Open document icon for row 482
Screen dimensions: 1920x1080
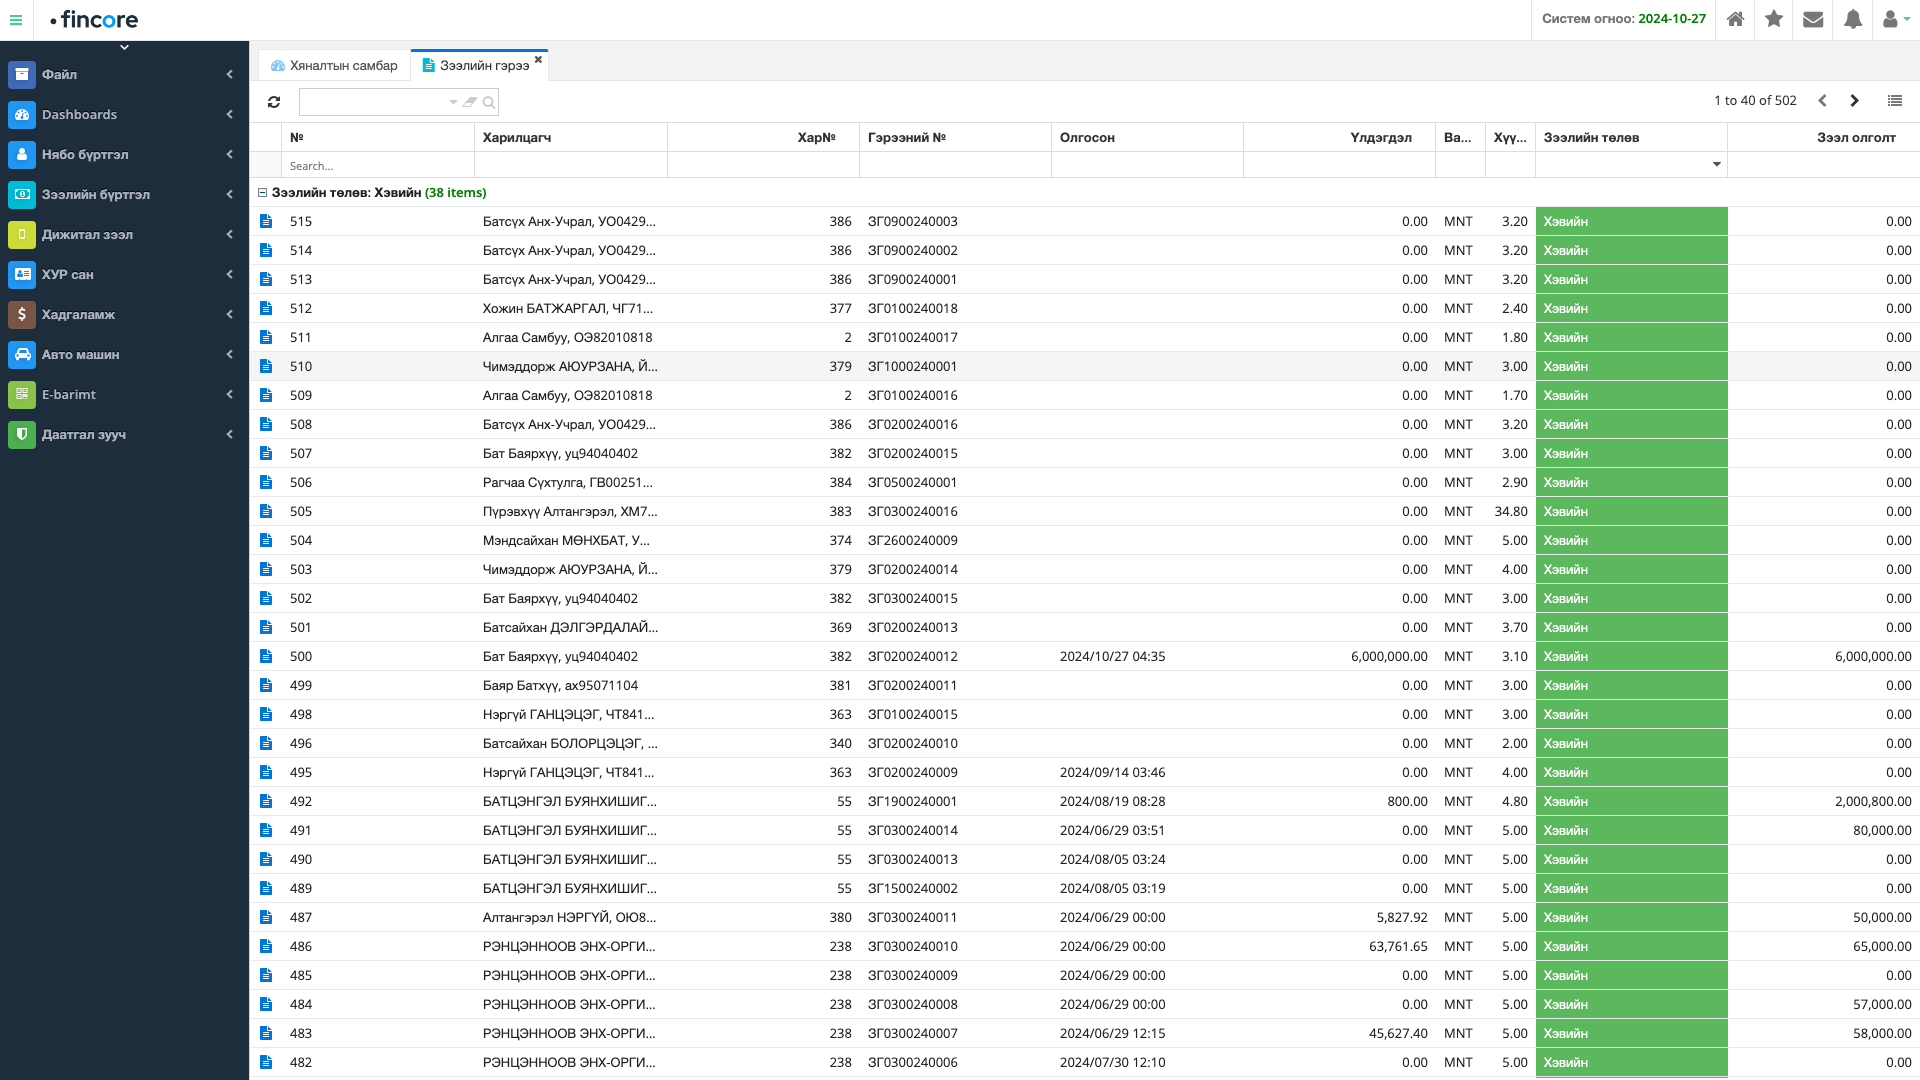[x=266, y=1062]
